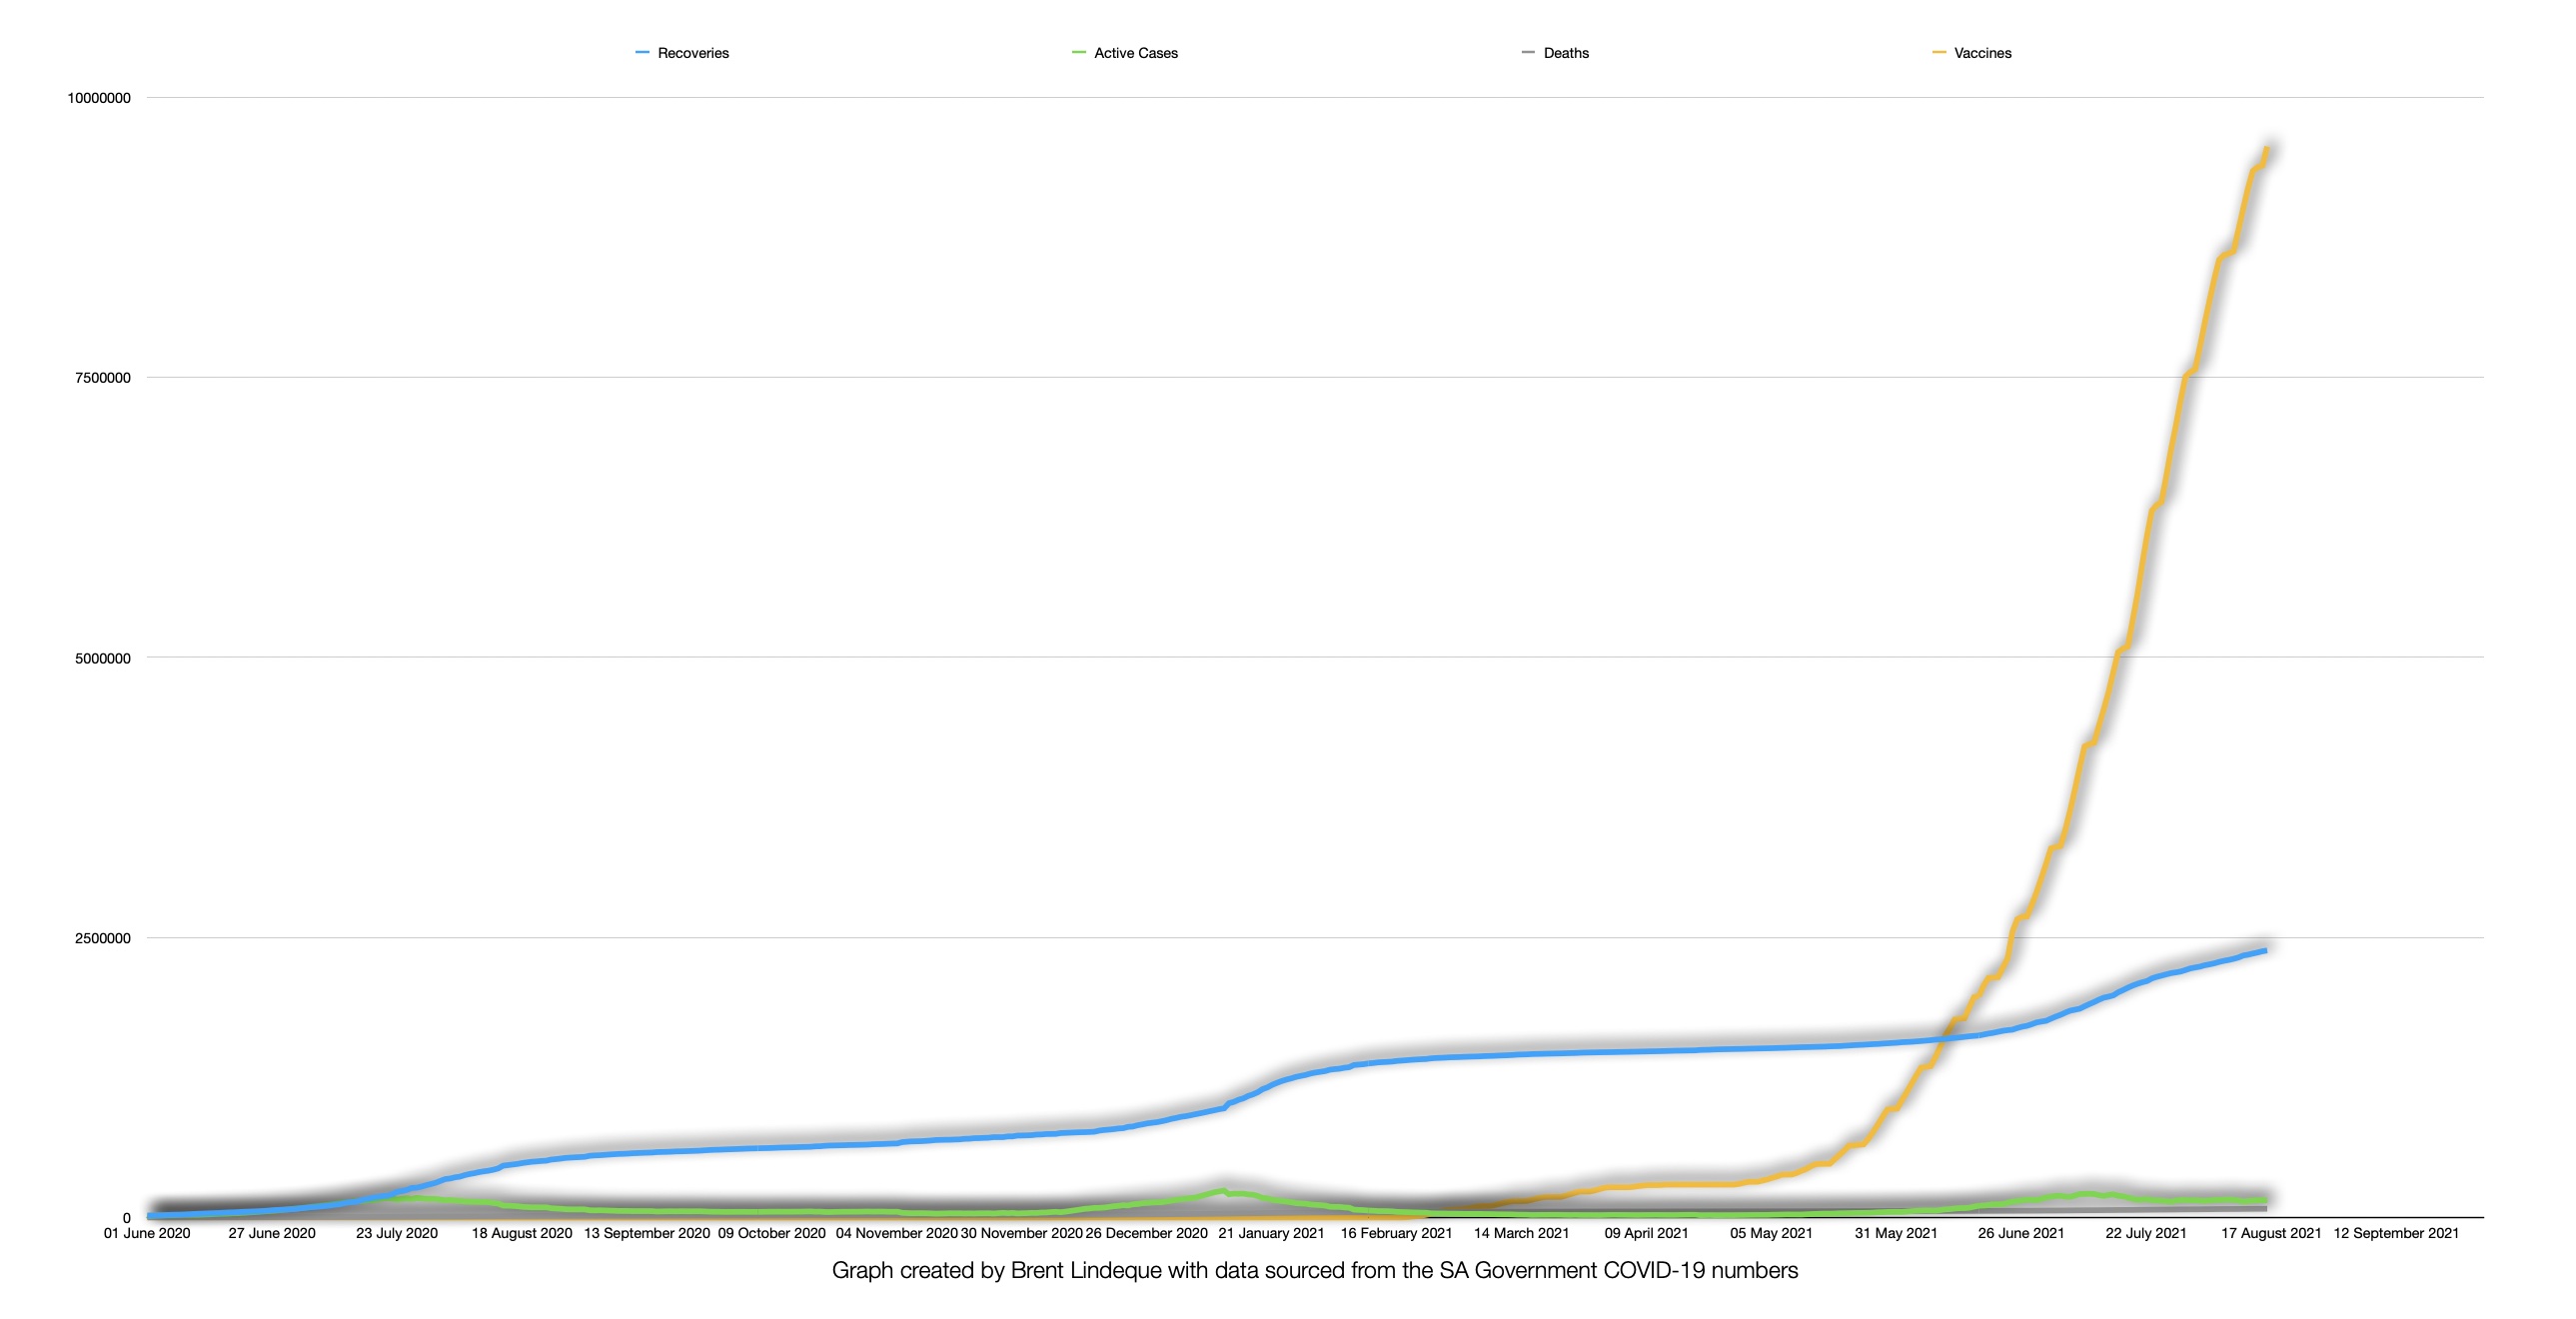Click the 10000000 y-axis label
2576x1319 pixels.
pyautogui.click(x=99, y=98)
